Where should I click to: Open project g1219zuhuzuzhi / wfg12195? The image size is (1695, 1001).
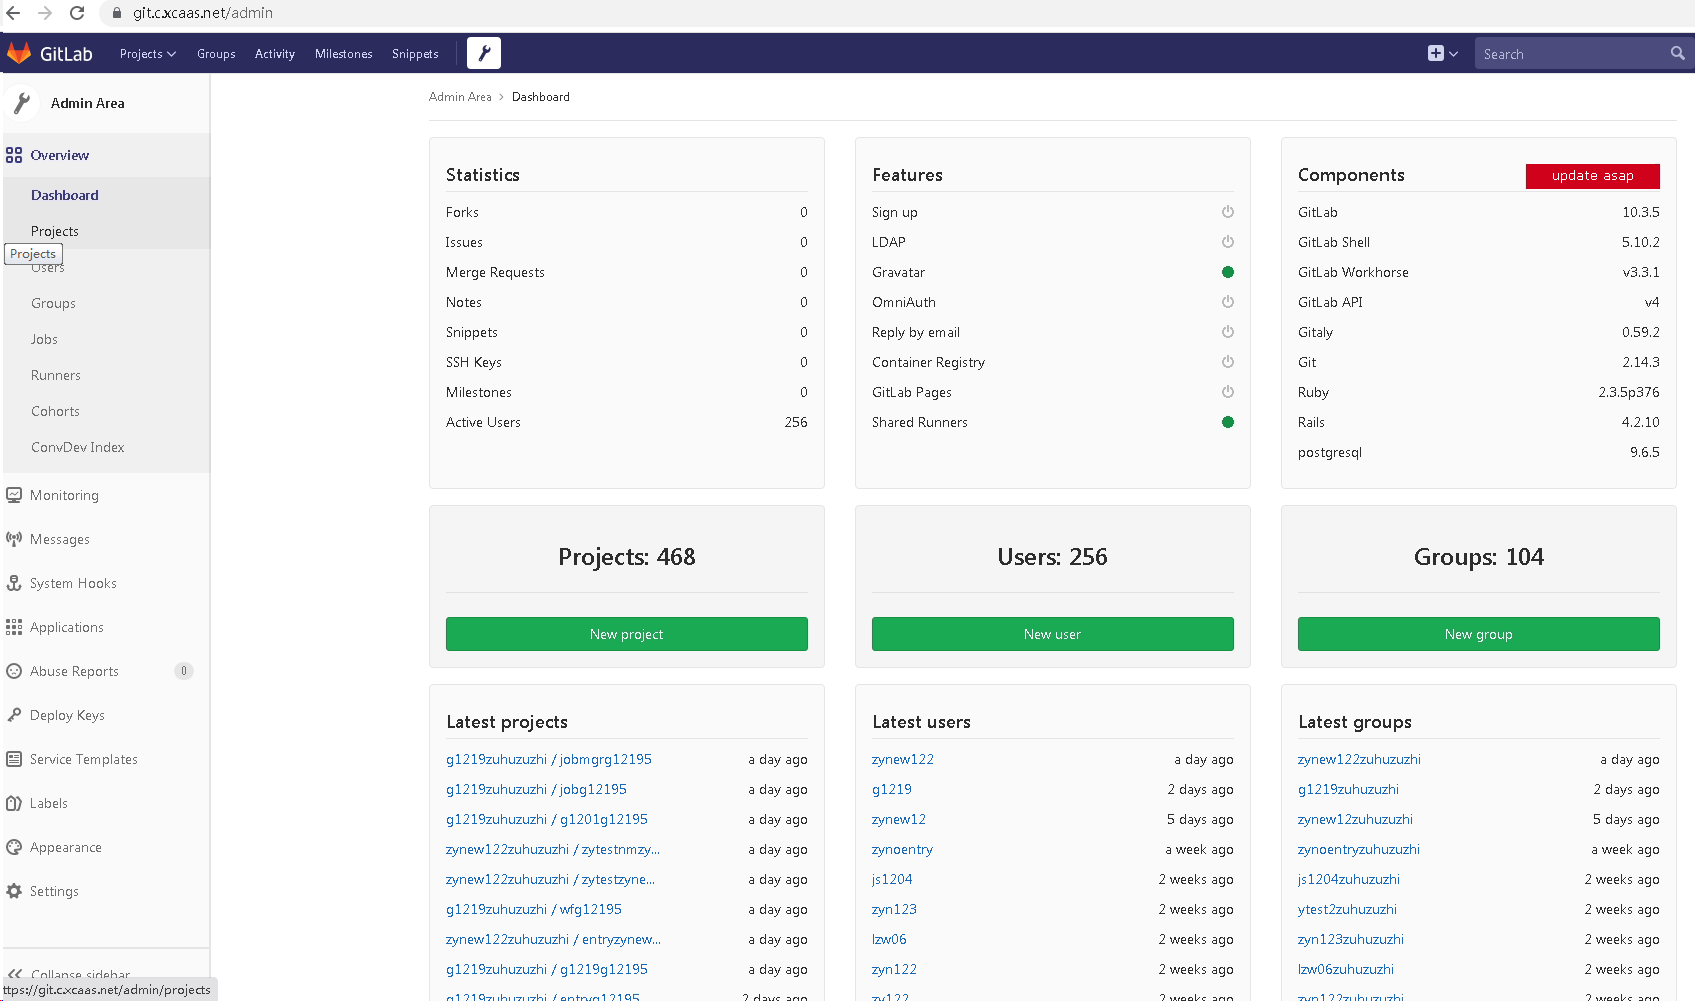(x=534, y=909)
